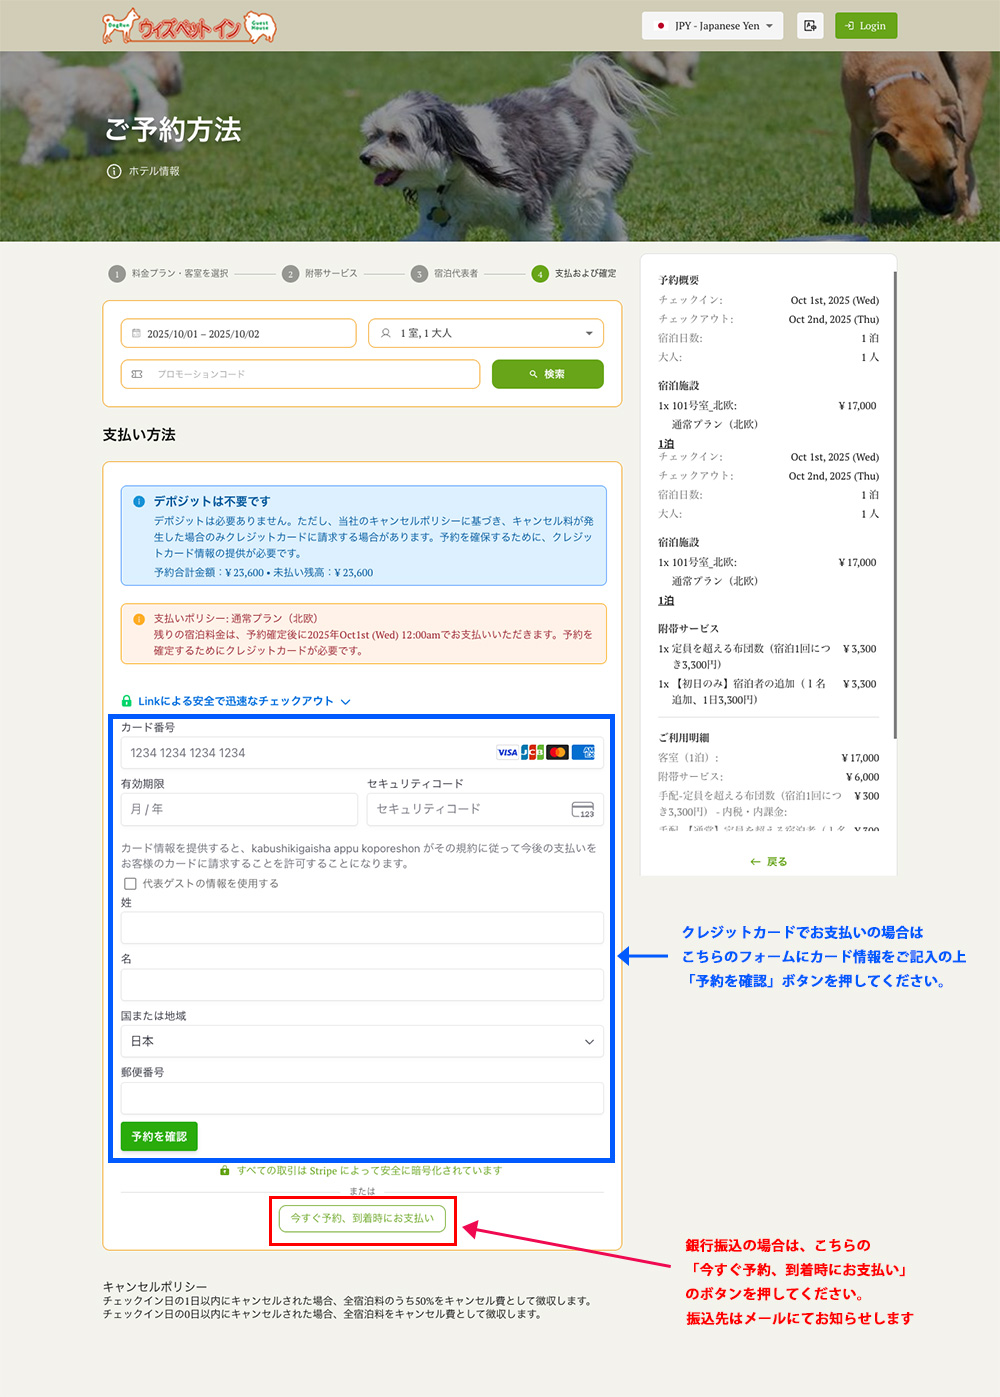Click the promotion code ticket icon
The width and height of the screenshot is (1000, 1397).
[x=137, y=374]
